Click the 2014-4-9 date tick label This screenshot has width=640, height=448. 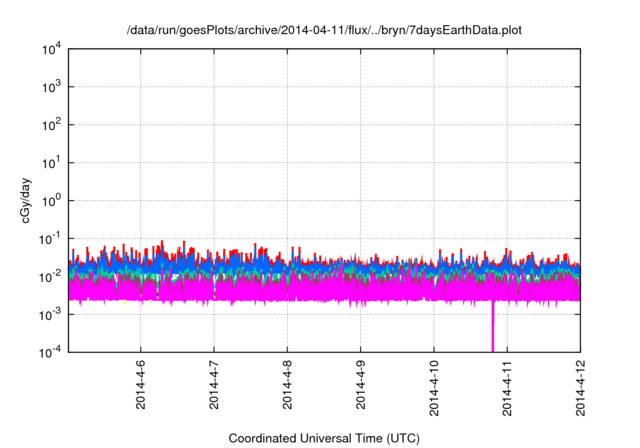point(360,384)
